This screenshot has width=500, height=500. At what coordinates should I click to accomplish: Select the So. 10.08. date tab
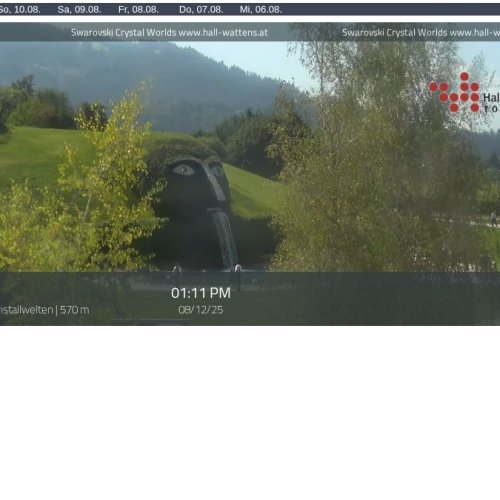point(19,10)
